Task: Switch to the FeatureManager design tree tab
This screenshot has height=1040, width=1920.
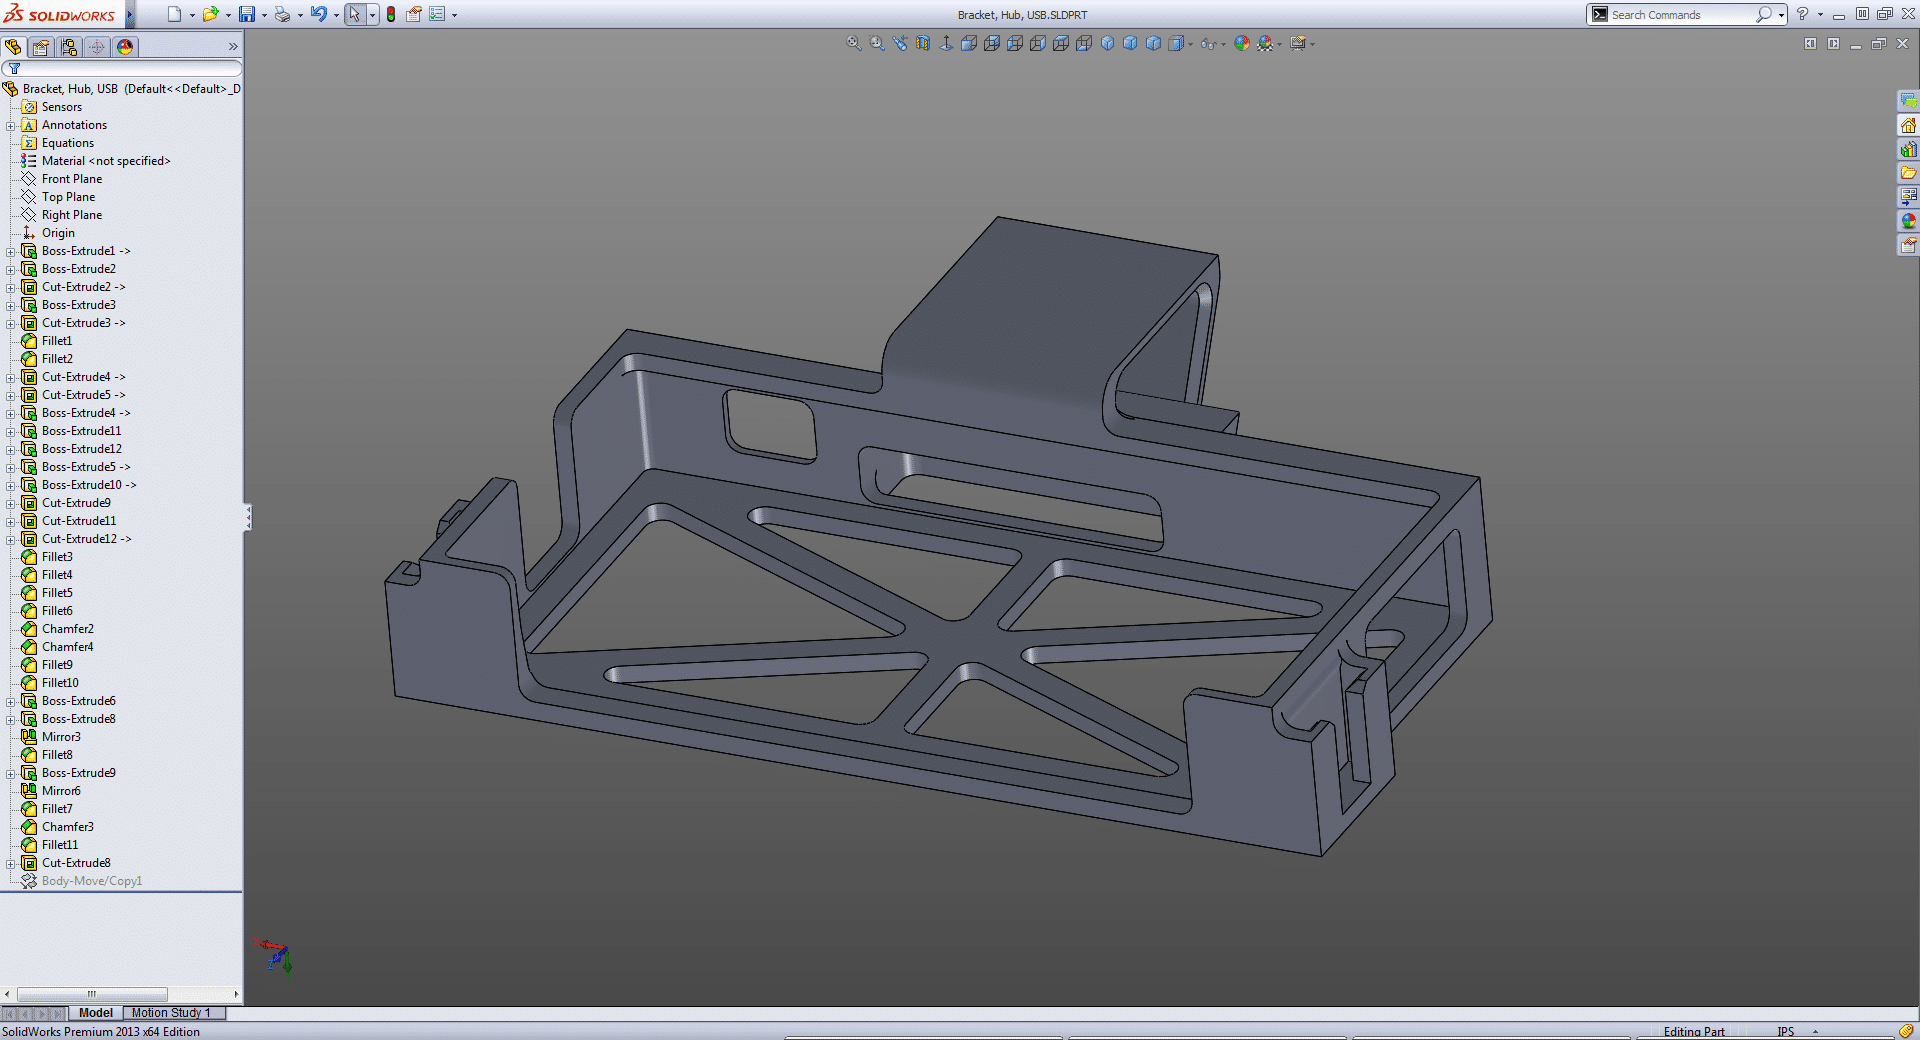Action: point(13,47)
